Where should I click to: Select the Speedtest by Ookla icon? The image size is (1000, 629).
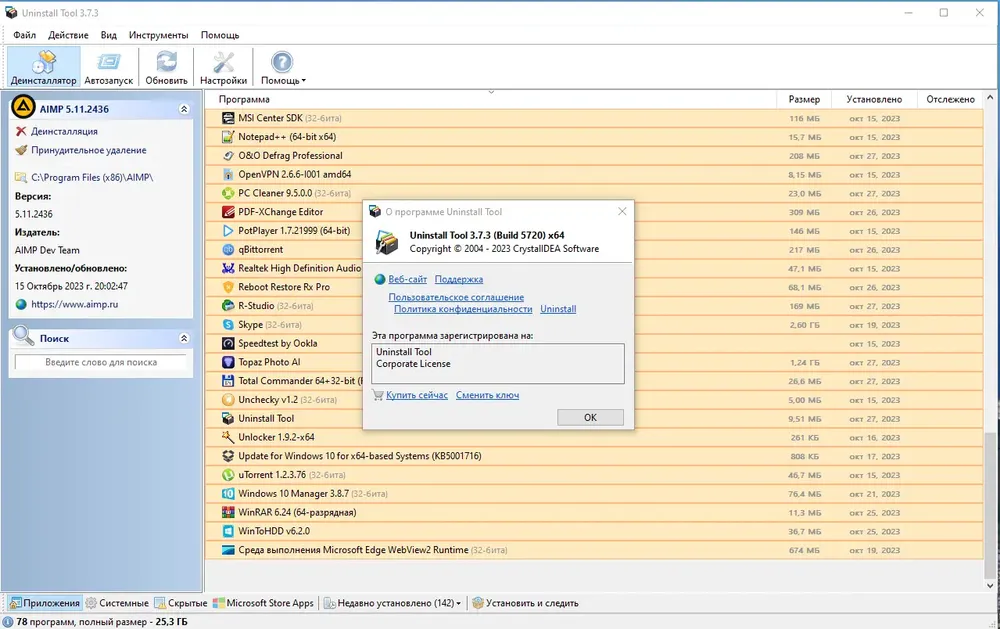228,343
